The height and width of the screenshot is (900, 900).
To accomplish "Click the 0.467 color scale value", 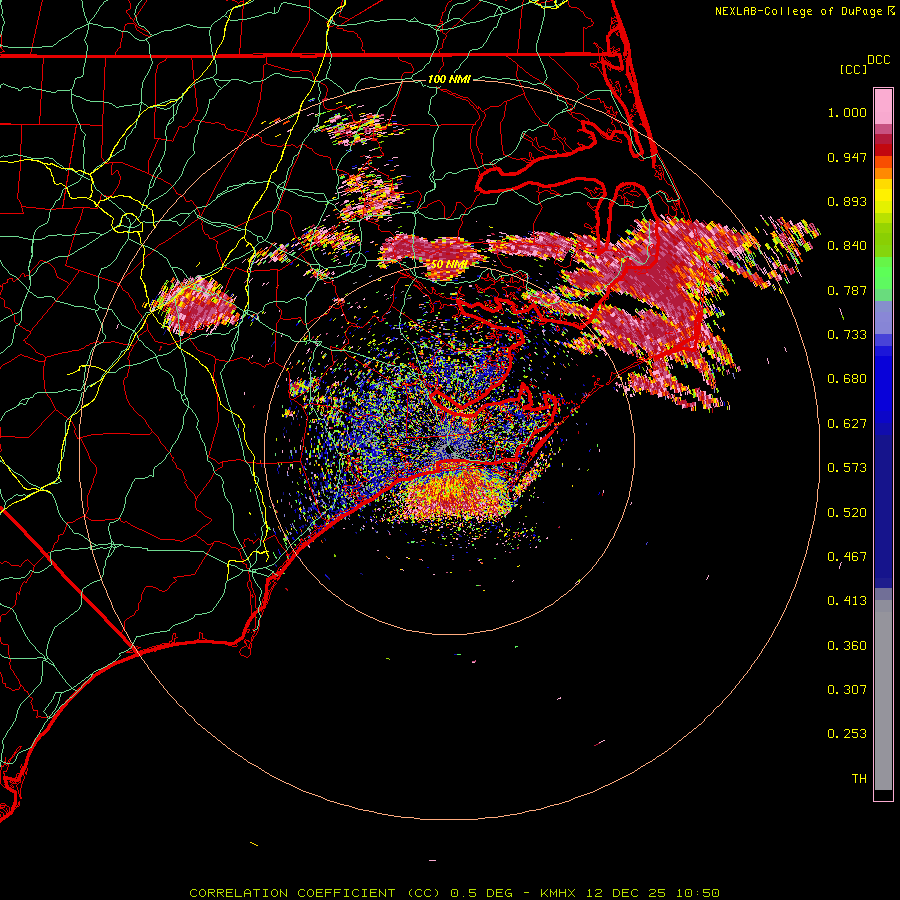I will tap(847, 557).
